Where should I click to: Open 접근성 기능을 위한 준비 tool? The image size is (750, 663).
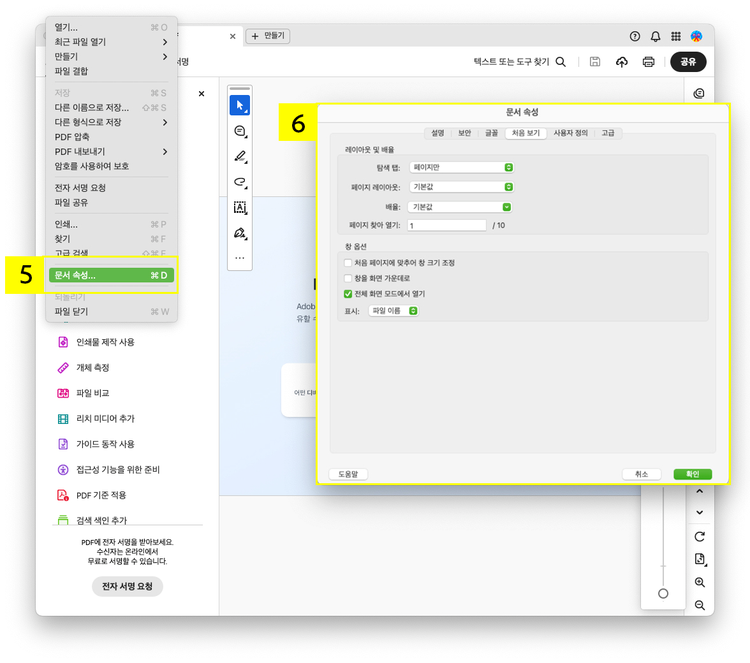pos(109,470)
